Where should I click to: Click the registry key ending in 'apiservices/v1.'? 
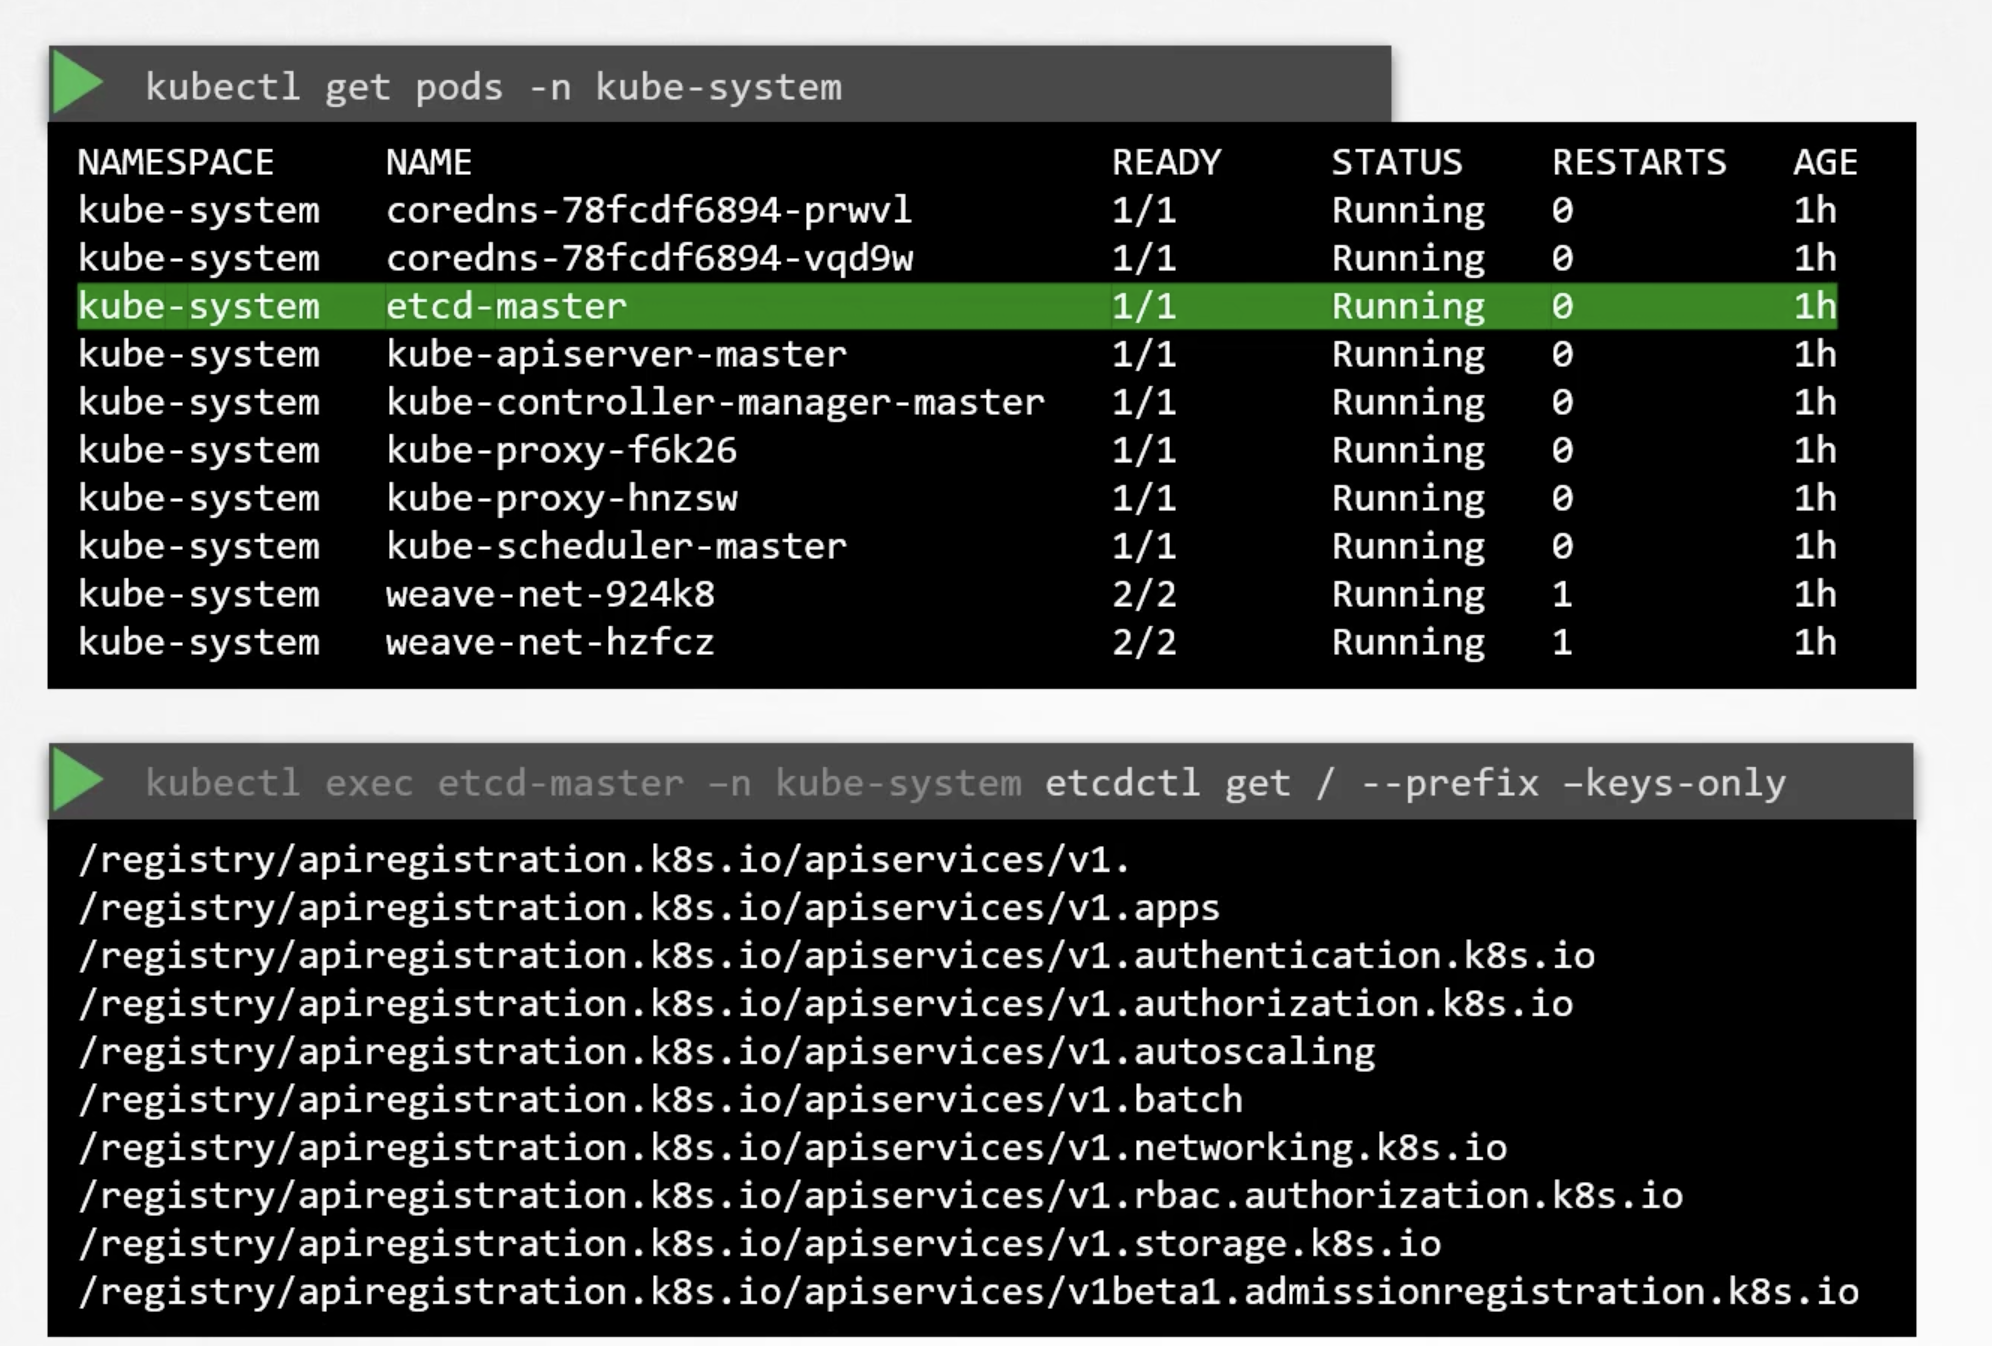(x=604, y=860)
